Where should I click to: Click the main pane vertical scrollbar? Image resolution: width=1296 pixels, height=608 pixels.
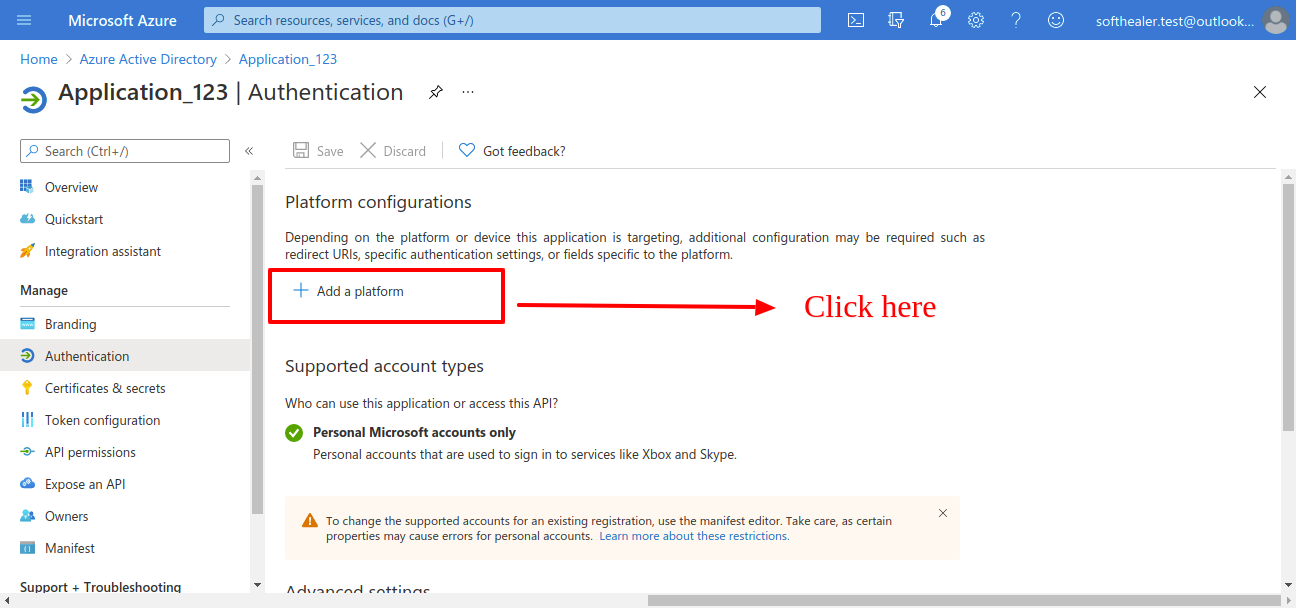(1288, 308)
